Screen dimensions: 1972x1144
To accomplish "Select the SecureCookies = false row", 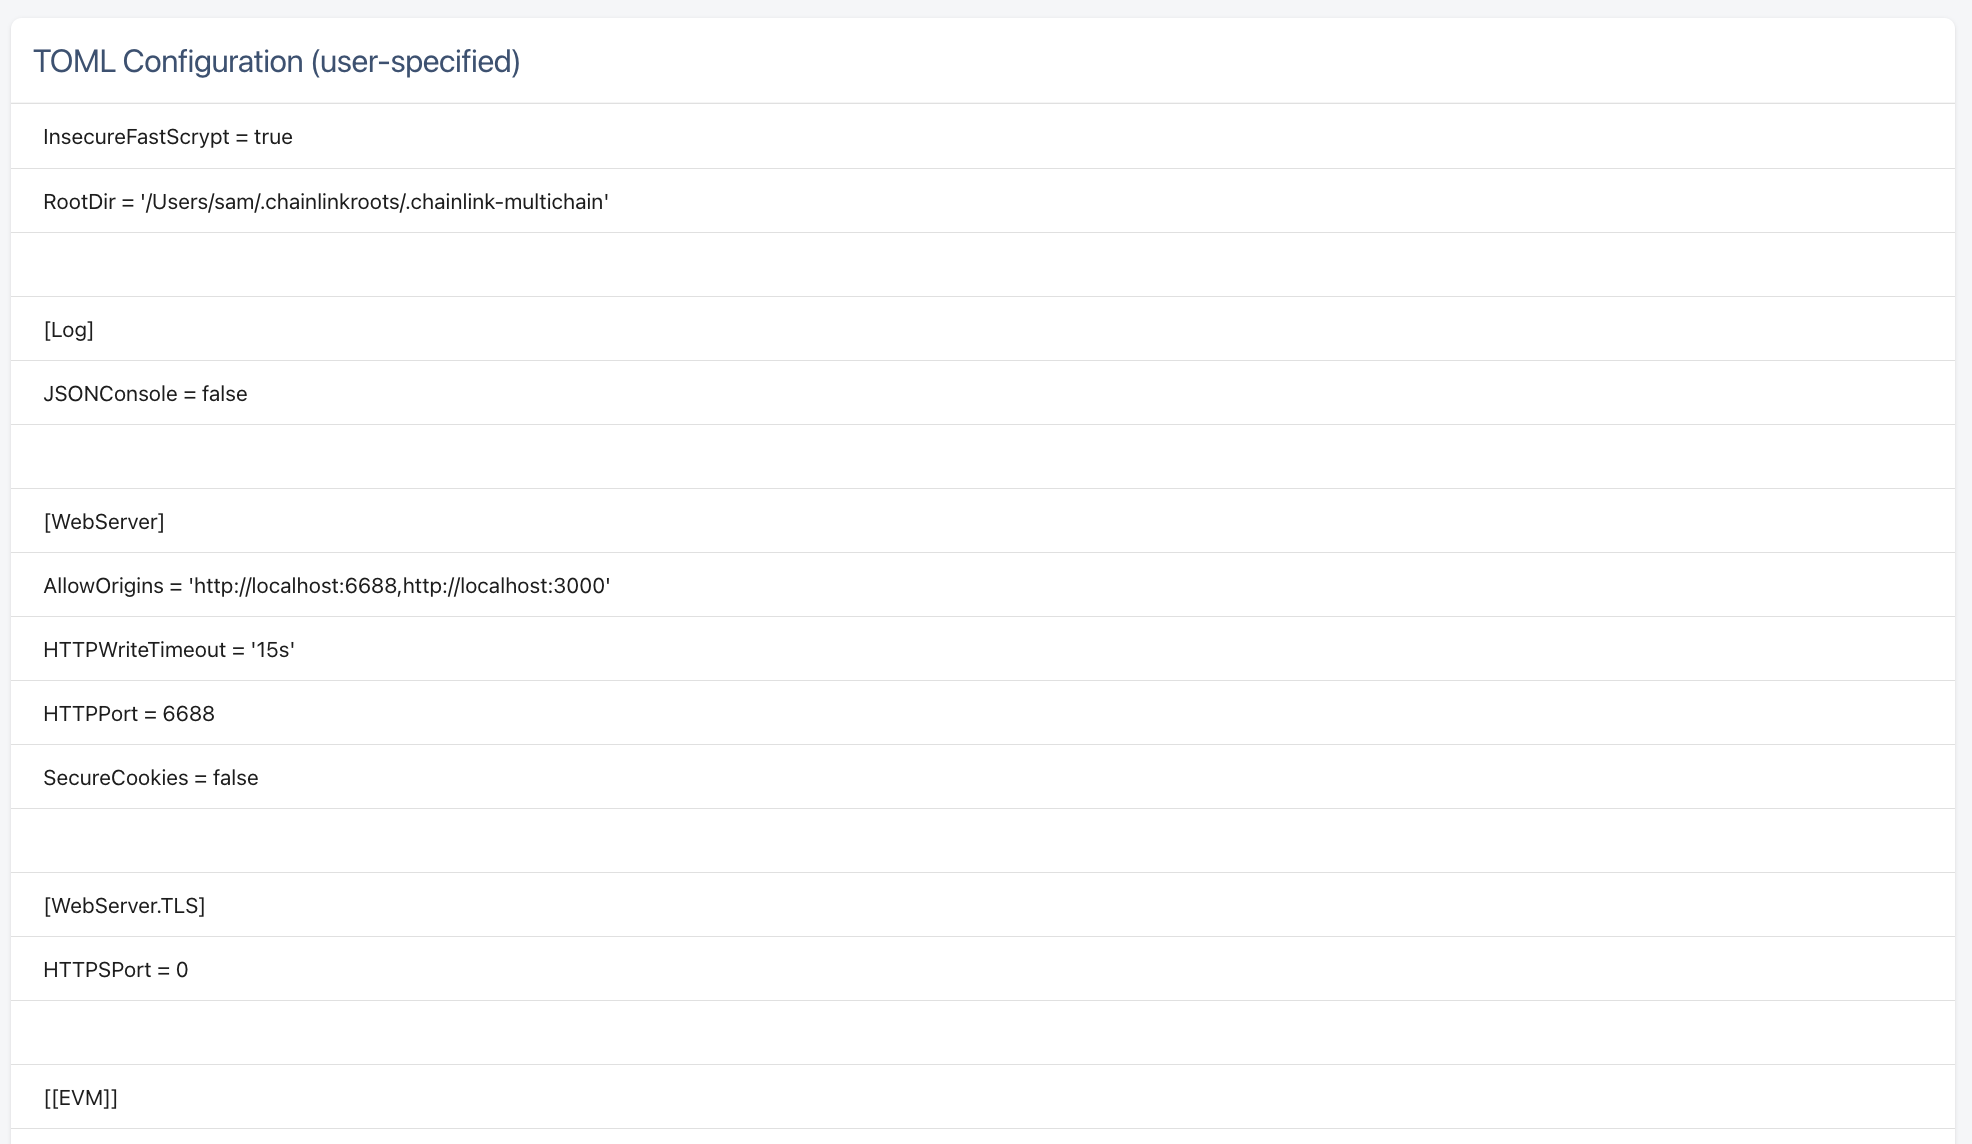I will (150, 778).
